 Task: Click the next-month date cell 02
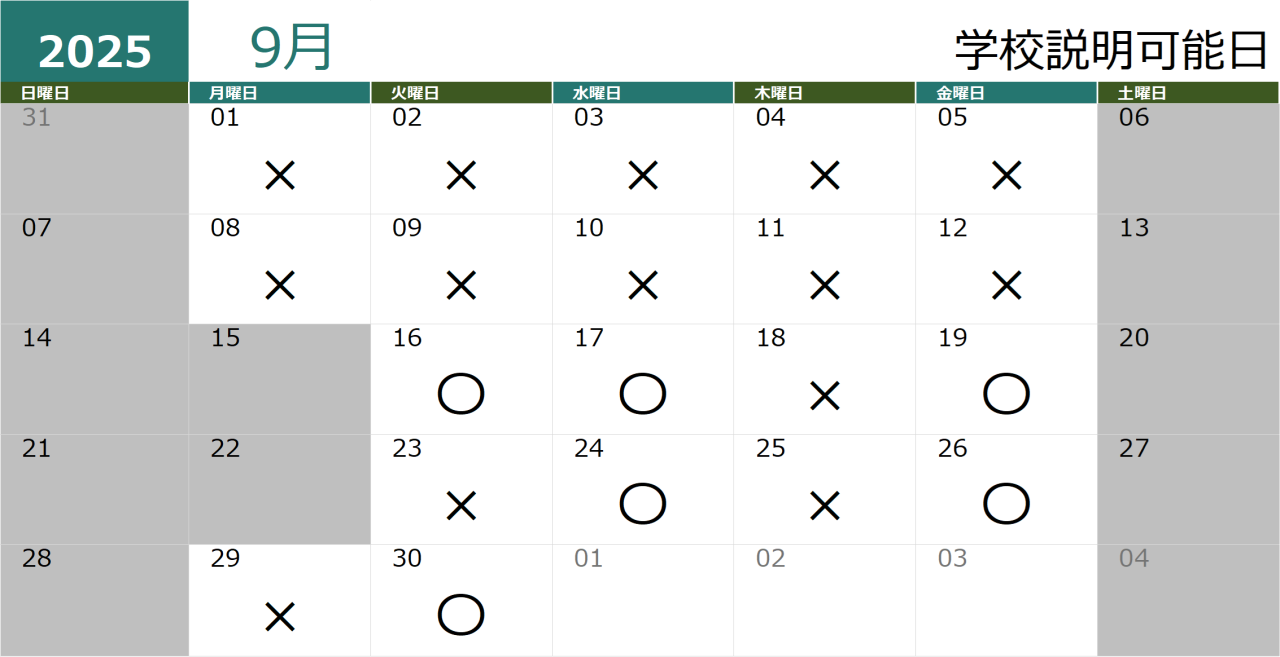824,600
